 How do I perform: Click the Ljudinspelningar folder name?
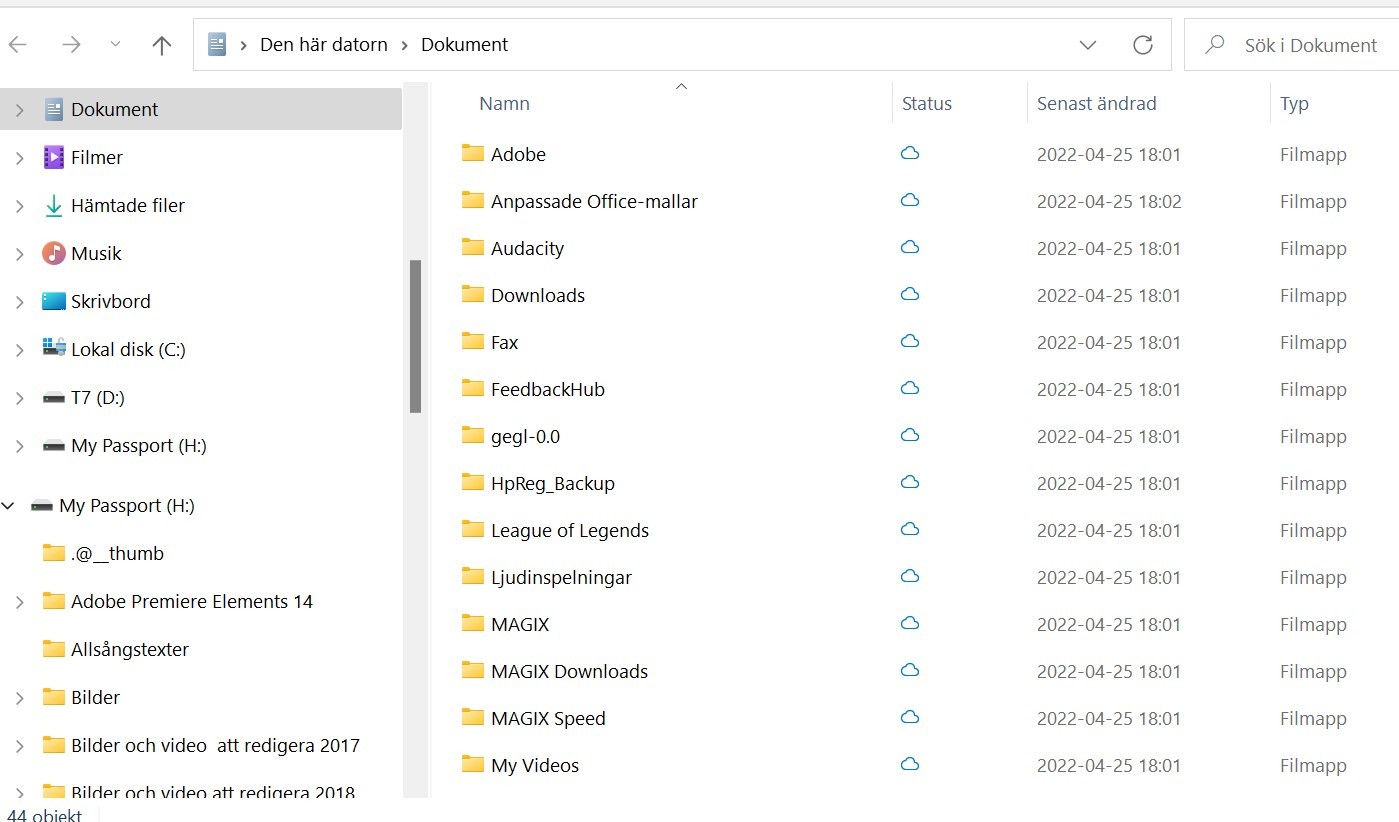[561, 578]
